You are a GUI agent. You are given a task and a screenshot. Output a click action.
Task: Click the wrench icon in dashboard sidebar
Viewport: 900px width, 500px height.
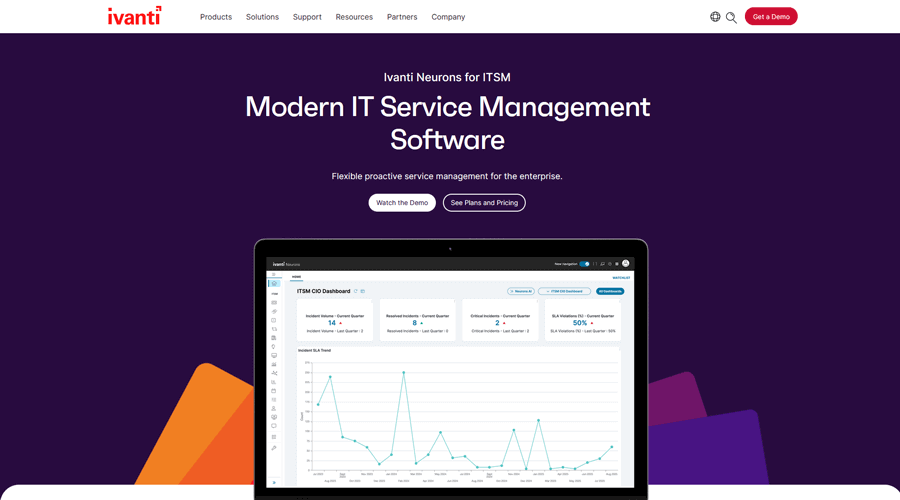click(274, 448)
